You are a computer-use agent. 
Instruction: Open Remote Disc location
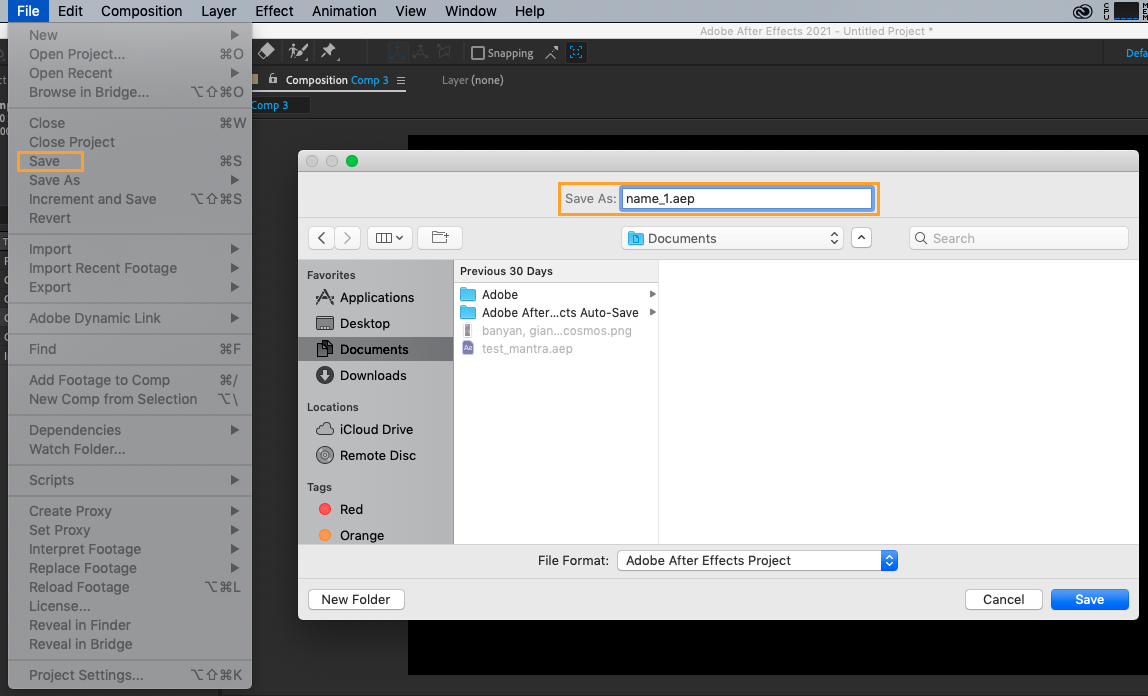pyautogui.click(x=376, y=455)
